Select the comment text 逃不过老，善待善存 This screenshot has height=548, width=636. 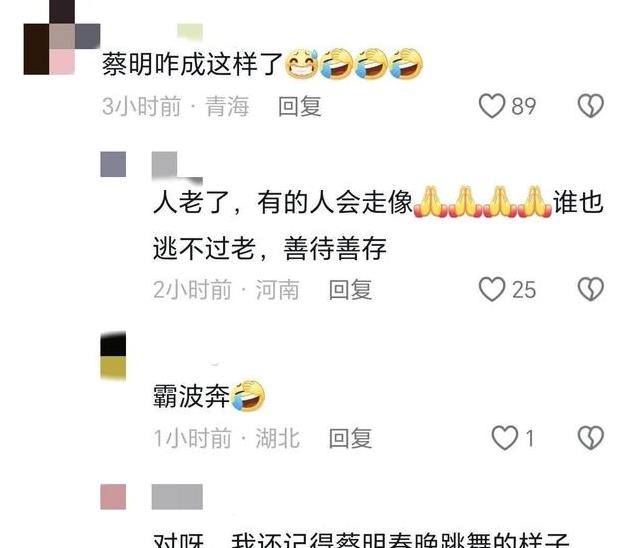pos(270,248)
